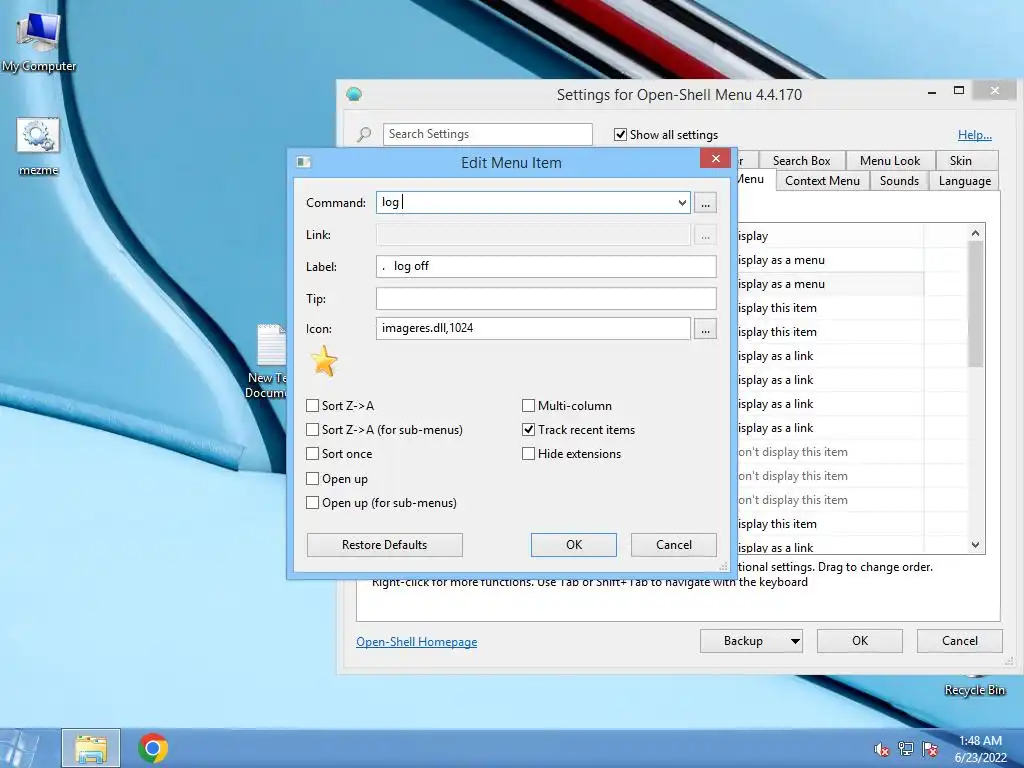The image size is (1024, 768).
Task: Click Cancel in the Settings window
Action: click(x=959, y=641)
